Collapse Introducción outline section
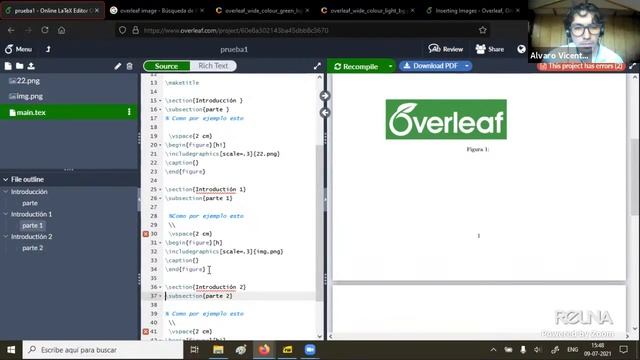 [6, 191]
